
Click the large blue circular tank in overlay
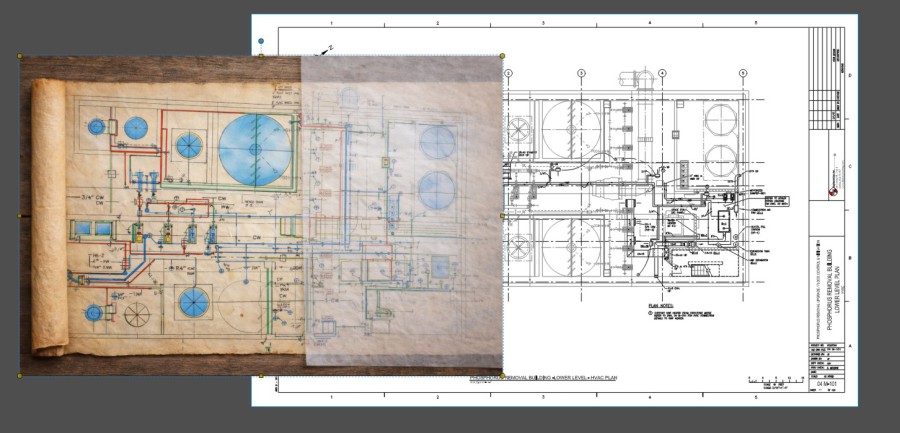(x=254, y=146)
